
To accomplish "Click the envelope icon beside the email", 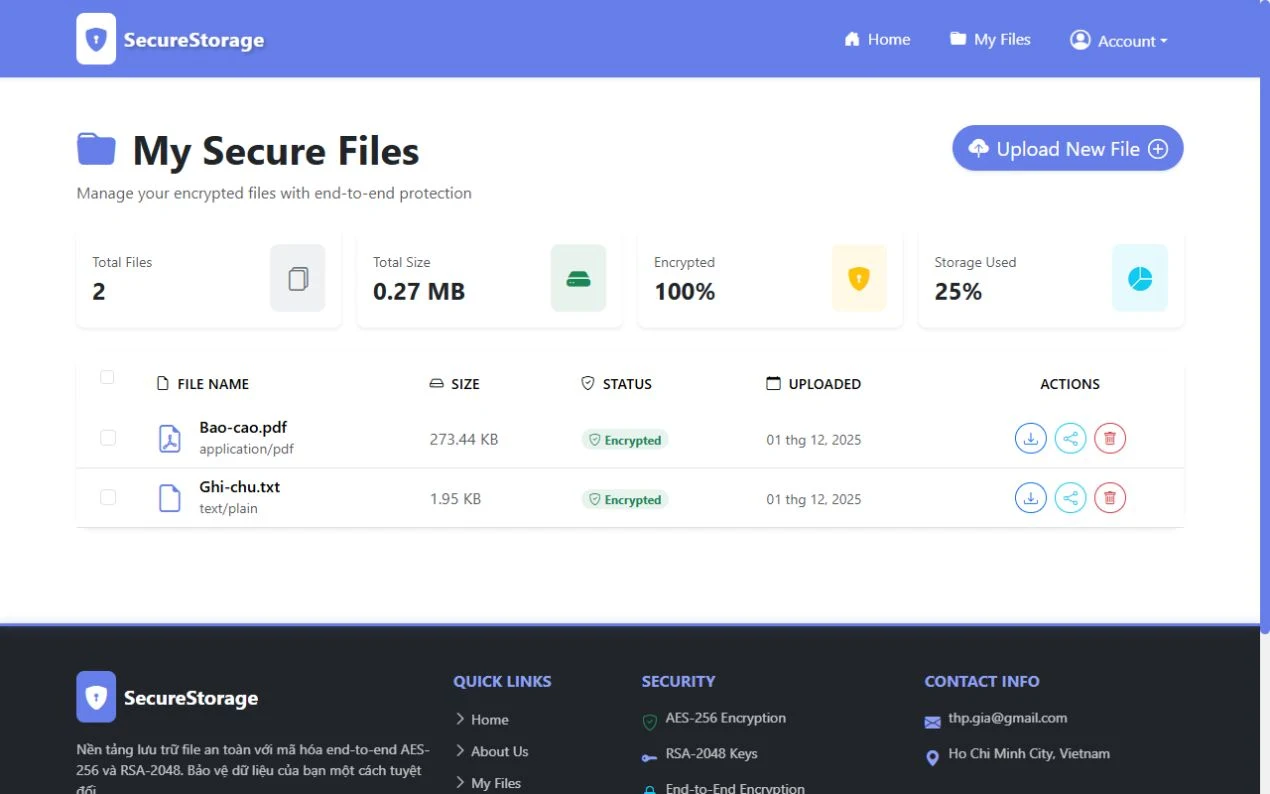I will (x=932, y=722).
